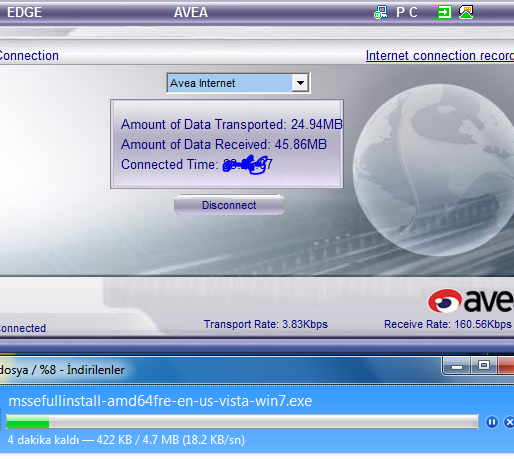Click the Connection heading label
The width and height of the screenshot is (514, 459).
point(29,56)
